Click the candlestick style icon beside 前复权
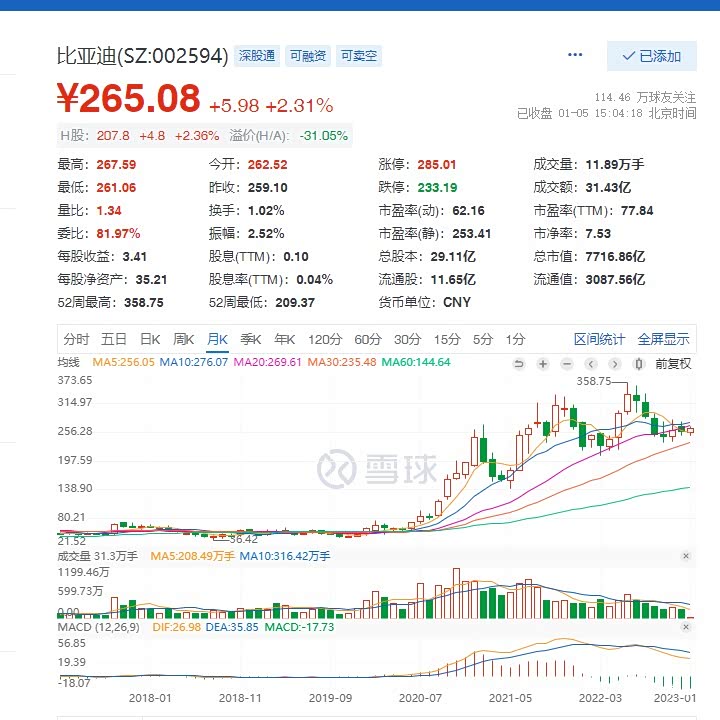Viewport: 720px width, 720px height. 639,364
